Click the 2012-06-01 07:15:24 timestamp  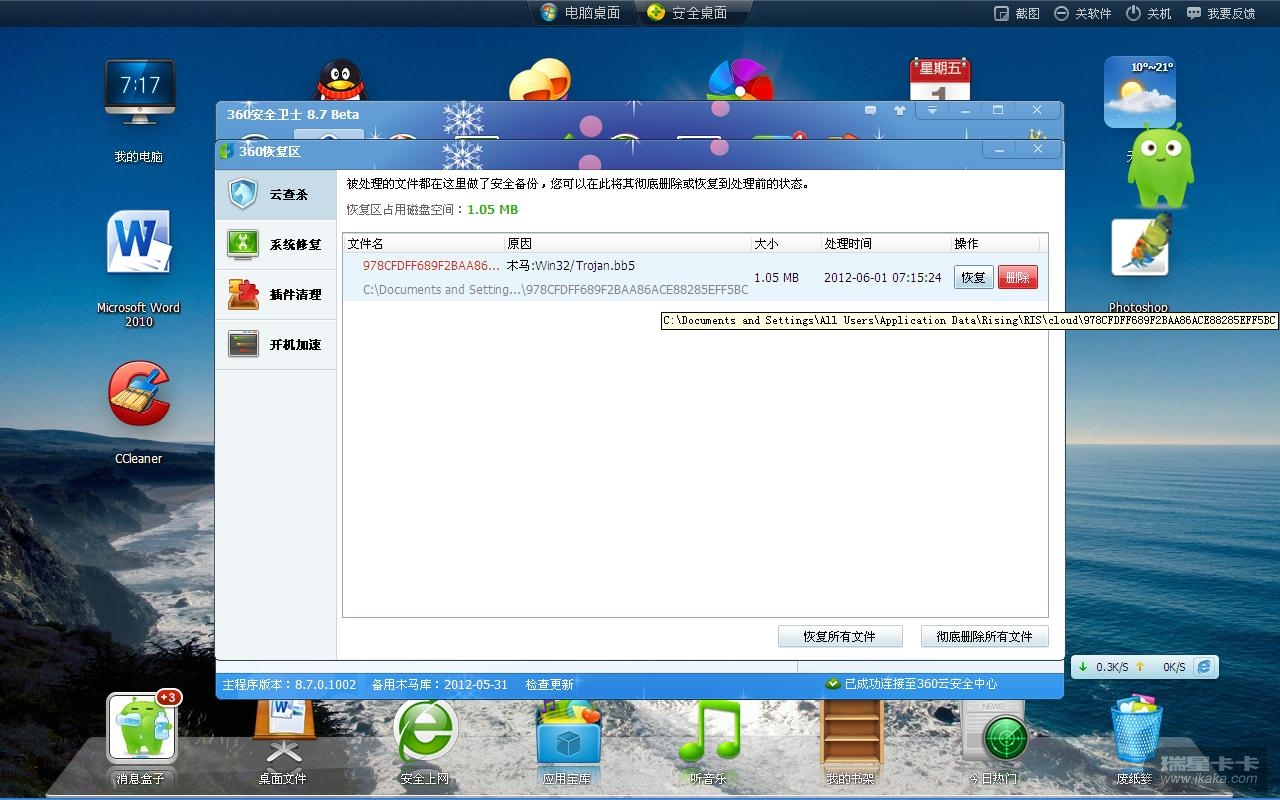click(882, 277)
